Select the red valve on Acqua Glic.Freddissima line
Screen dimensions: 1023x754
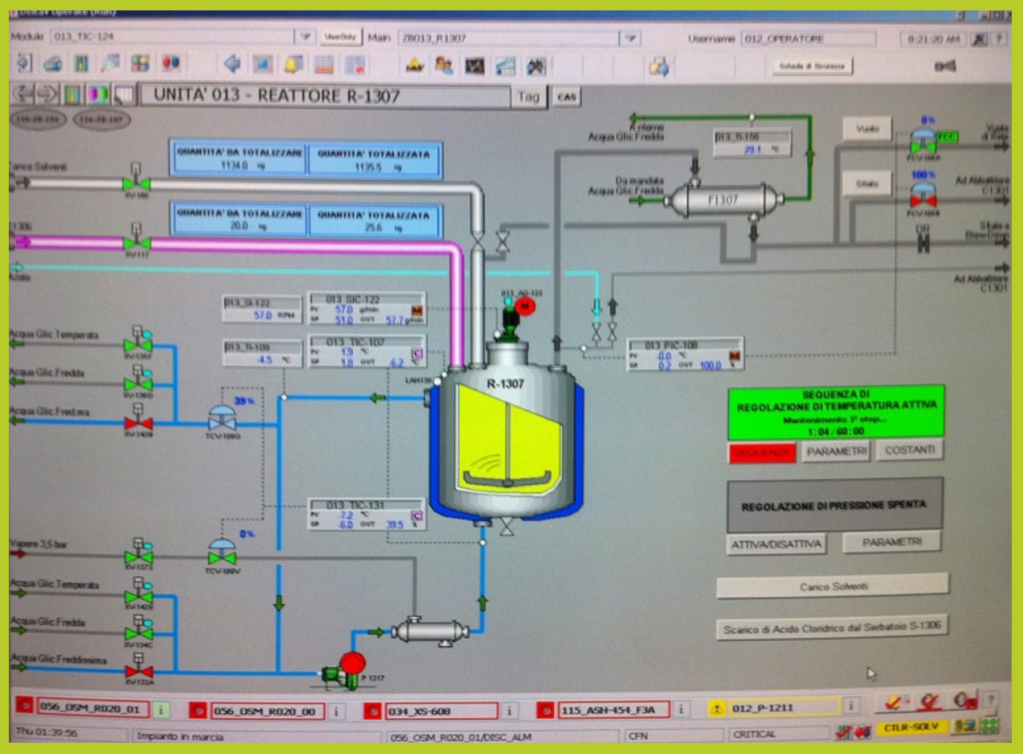(138, 672)
